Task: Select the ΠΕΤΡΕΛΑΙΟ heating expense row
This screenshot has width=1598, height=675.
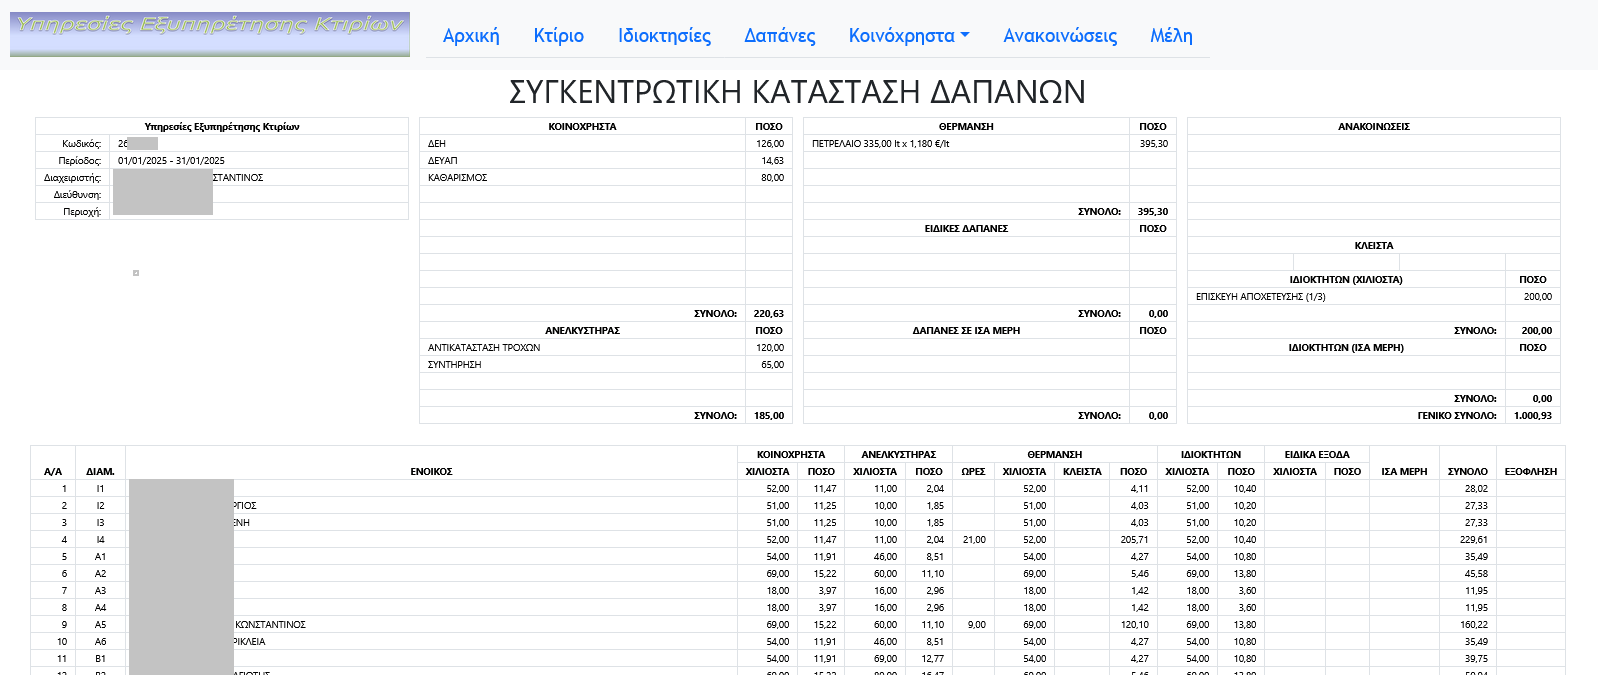Action: pos(880,144)
